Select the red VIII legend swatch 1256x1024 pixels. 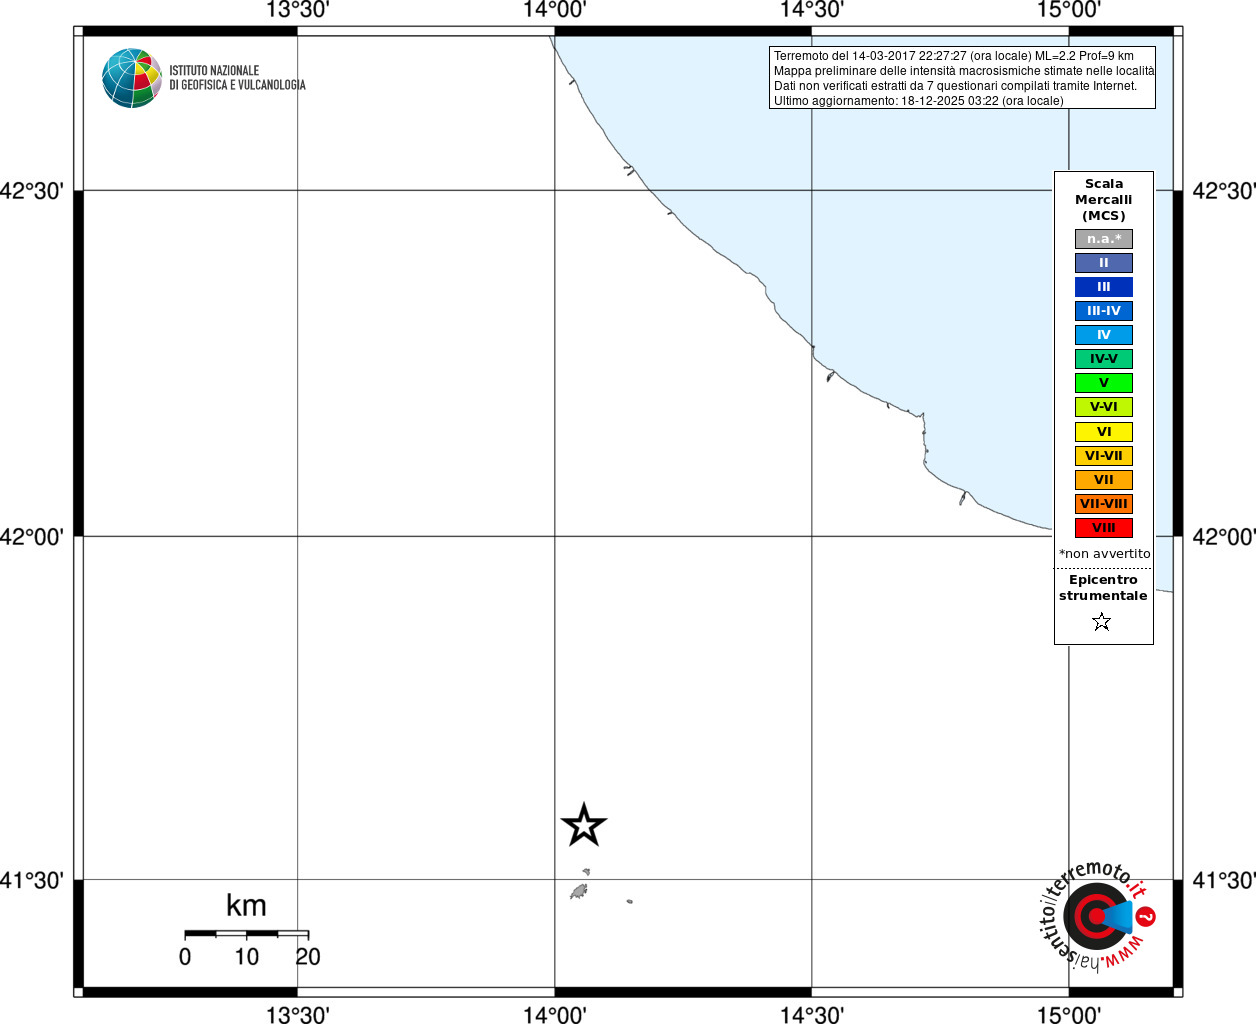[1104, 528]
